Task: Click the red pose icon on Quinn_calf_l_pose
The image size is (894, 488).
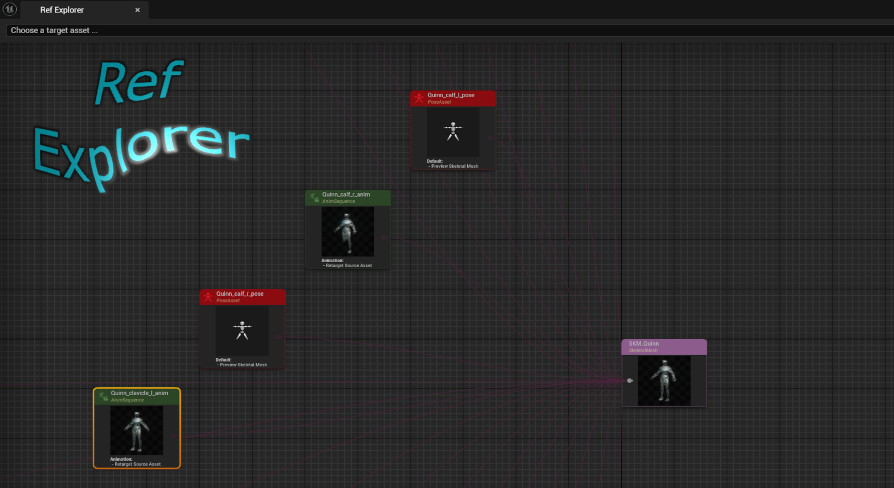Action: tap(419, 98)
